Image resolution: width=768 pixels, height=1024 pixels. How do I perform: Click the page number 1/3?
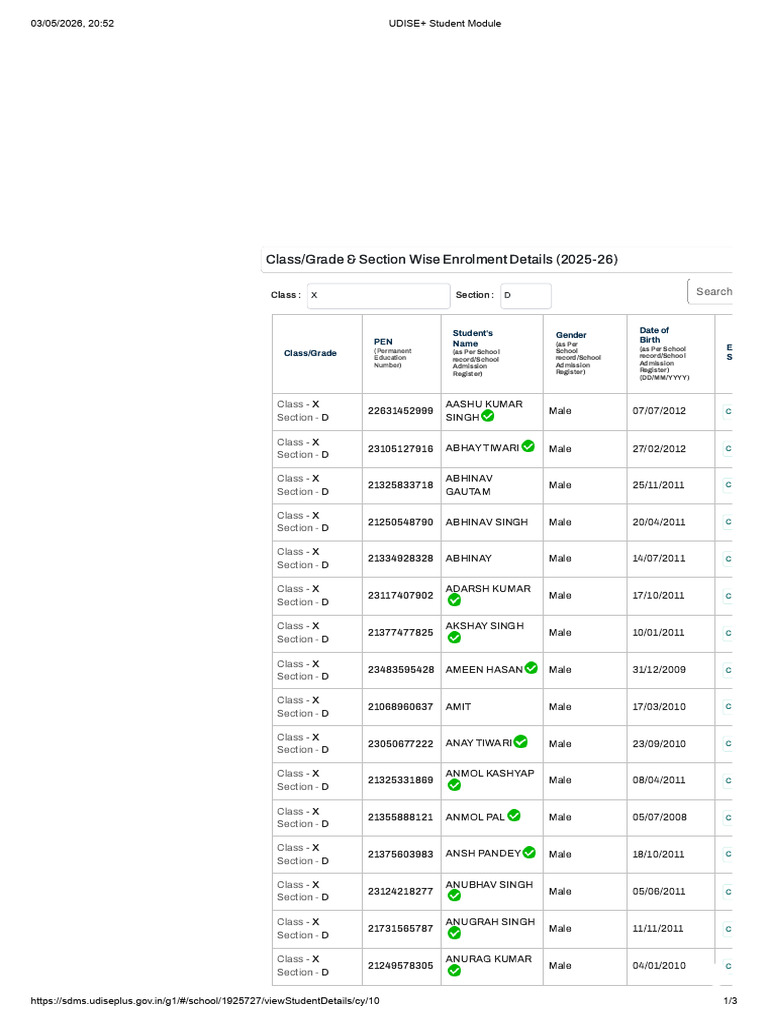tap(730, 1001)
